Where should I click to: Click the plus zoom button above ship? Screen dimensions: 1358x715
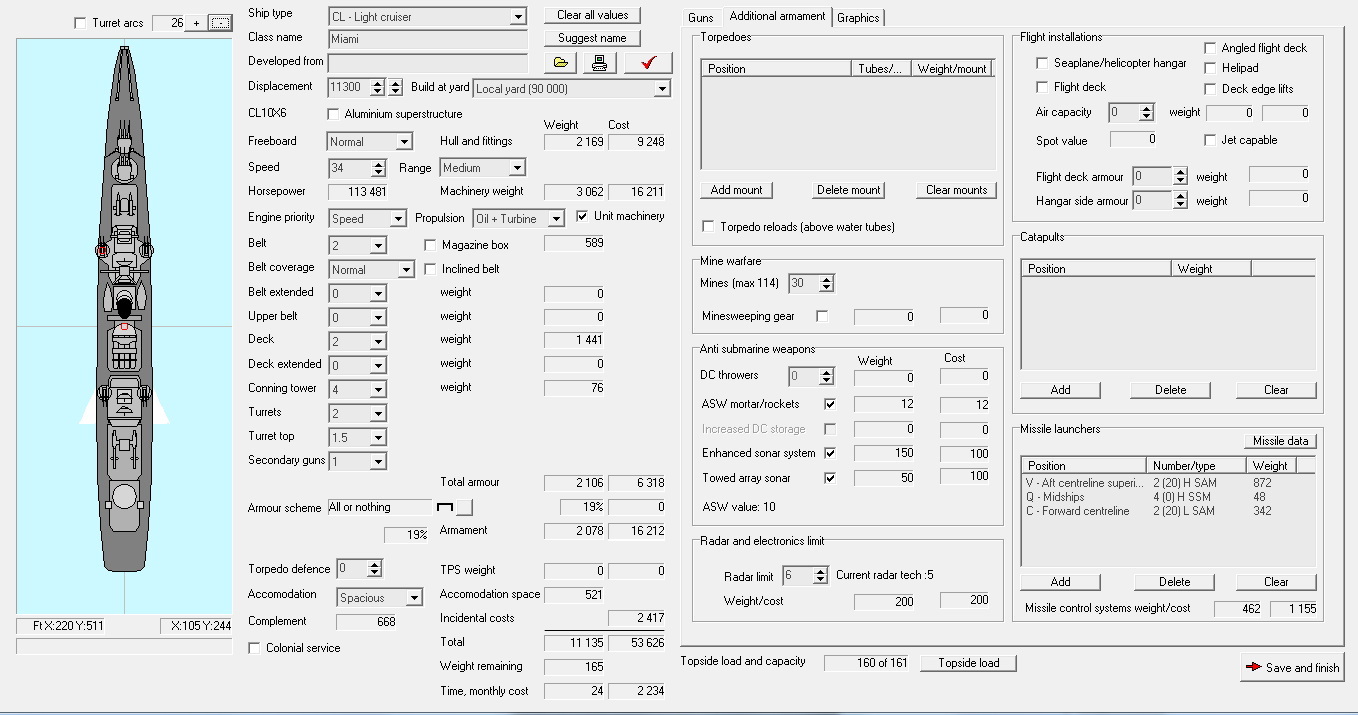196,23
